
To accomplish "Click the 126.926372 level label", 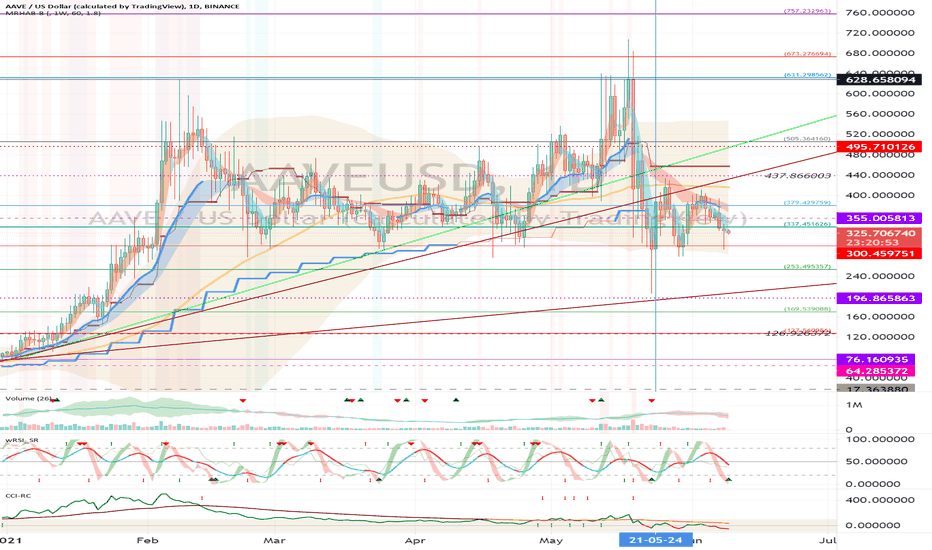I will coord(798,334).
